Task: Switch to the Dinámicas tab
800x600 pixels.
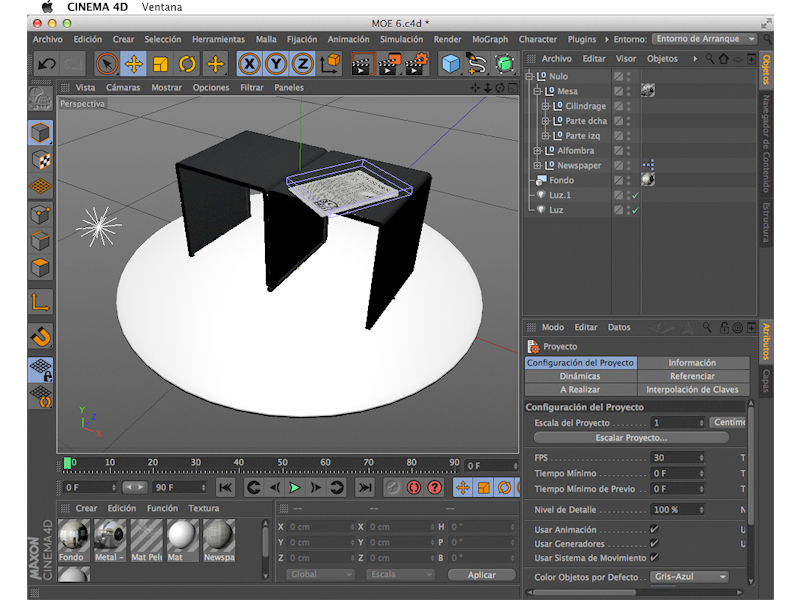Action: tap(580, 376)
